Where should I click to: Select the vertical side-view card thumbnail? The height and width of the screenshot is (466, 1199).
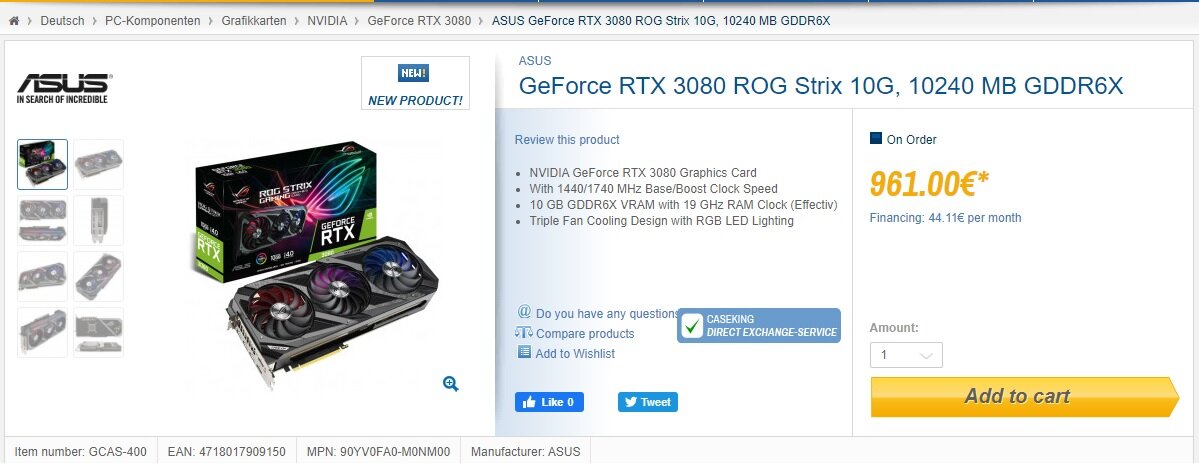[99, 220]
